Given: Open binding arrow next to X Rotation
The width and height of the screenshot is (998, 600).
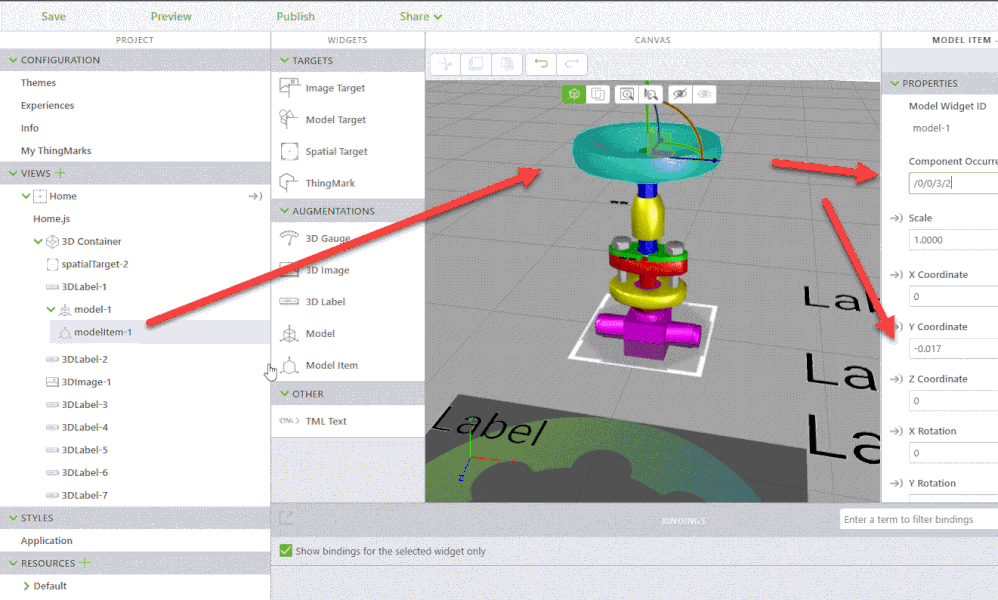Looking at the screenshot, I should 896,431.
